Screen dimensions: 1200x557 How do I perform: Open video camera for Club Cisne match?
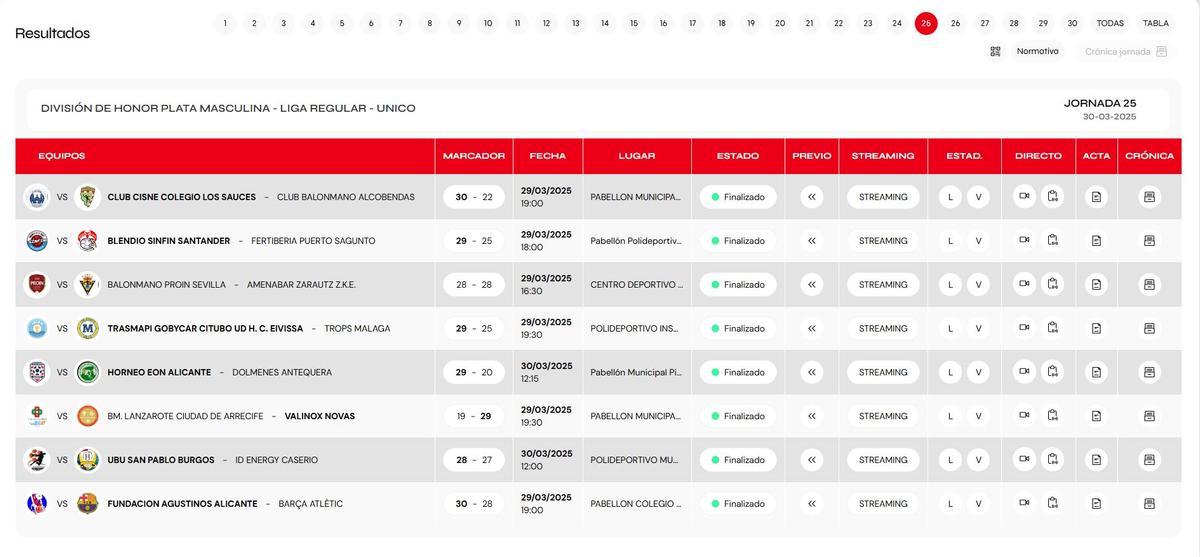(1024, 197)
